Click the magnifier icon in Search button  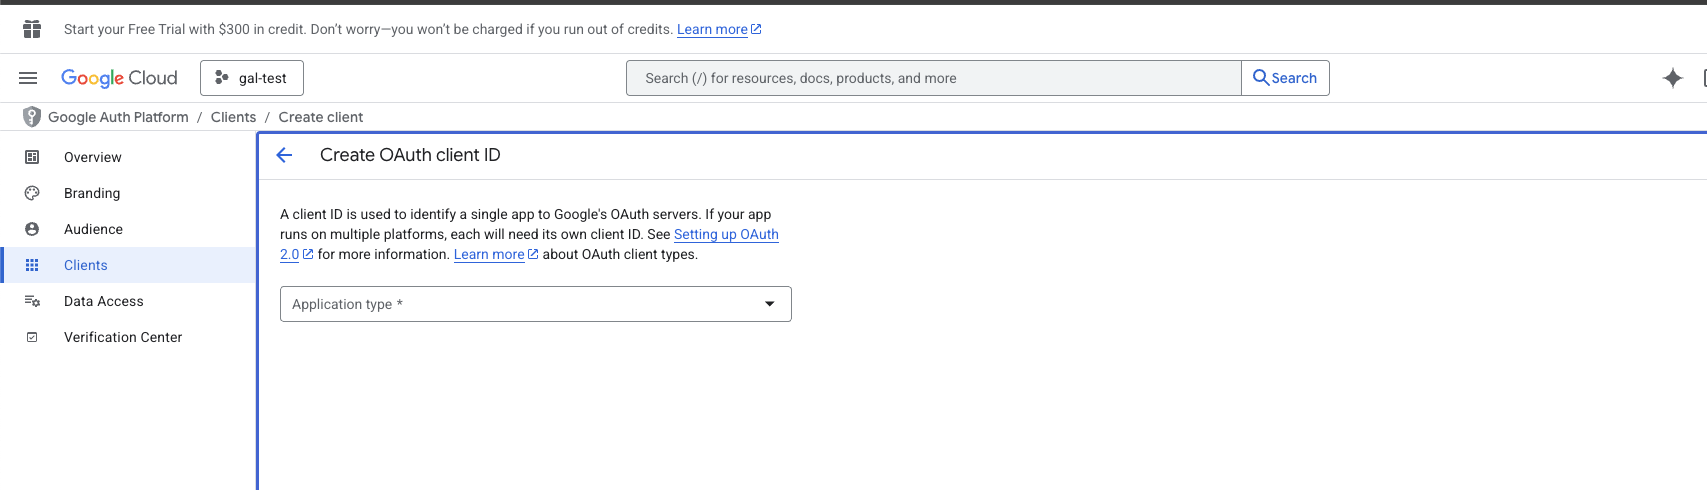pyautogui.click(x=1261, y=78)
